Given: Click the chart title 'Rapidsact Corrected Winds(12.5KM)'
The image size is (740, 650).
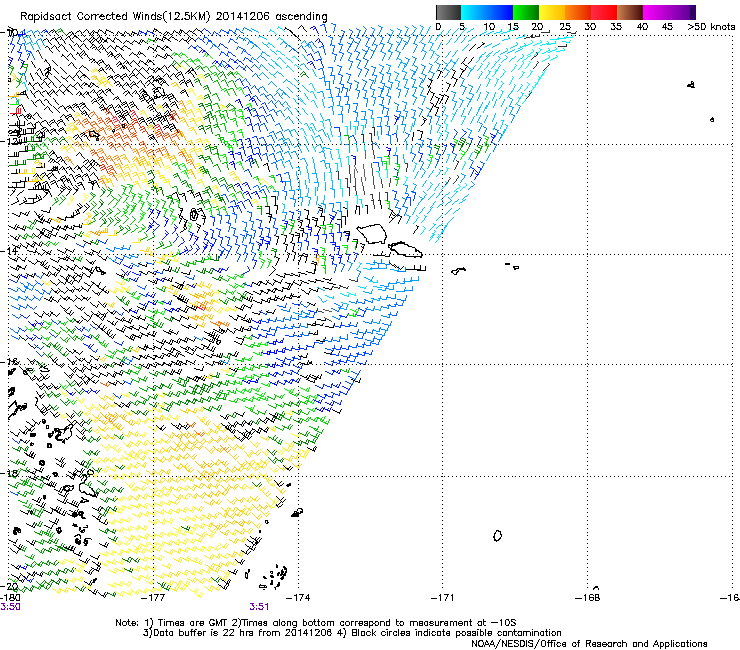Looking at the screenshot, I should pos(115,17).
